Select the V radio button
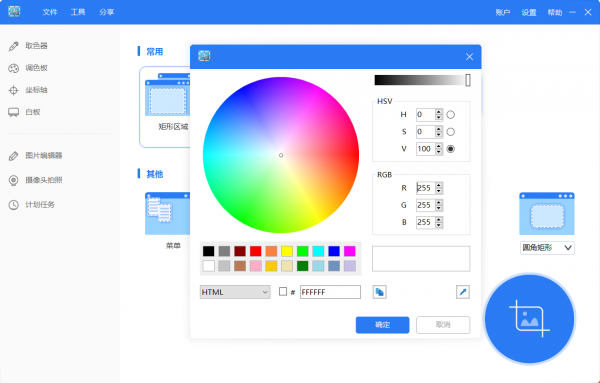The height and width of the screenshot is (383, 600). pos(451,149)
